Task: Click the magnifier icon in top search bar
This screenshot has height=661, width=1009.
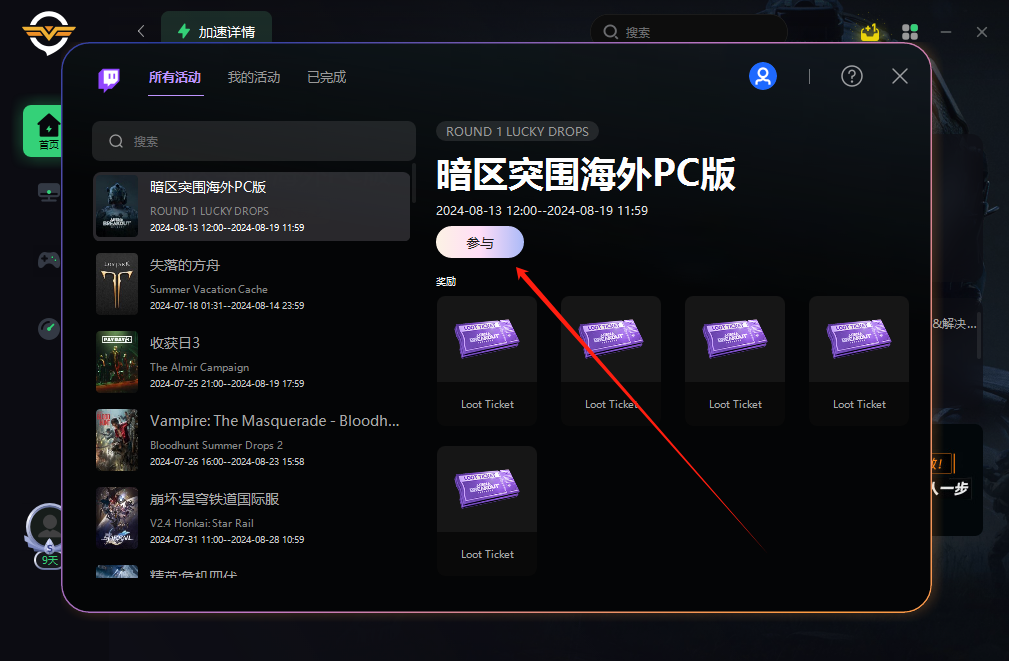Action: (610, 32)
